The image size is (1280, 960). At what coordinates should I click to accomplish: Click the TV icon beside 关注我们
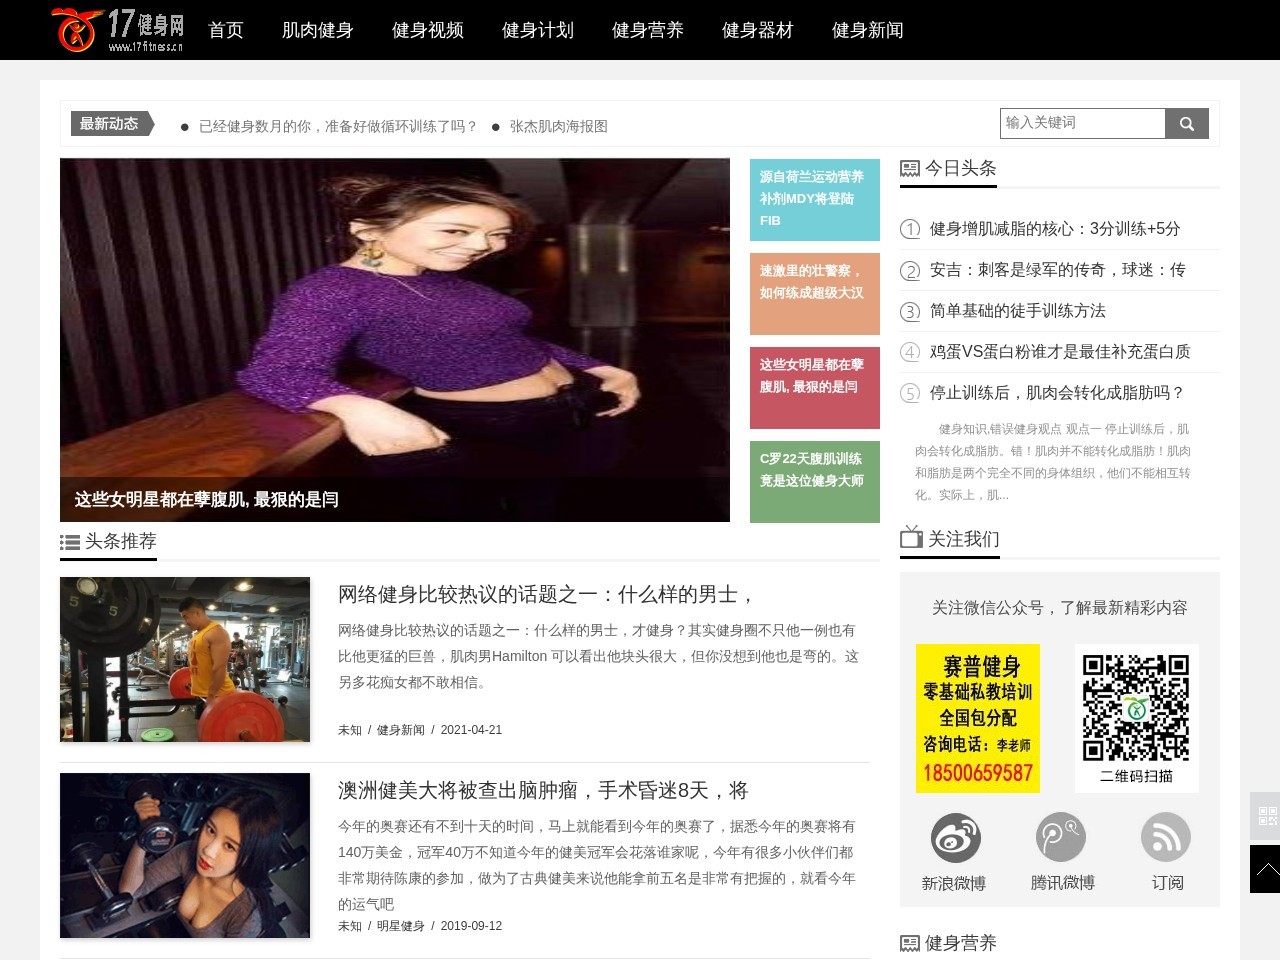pos(911,539)
